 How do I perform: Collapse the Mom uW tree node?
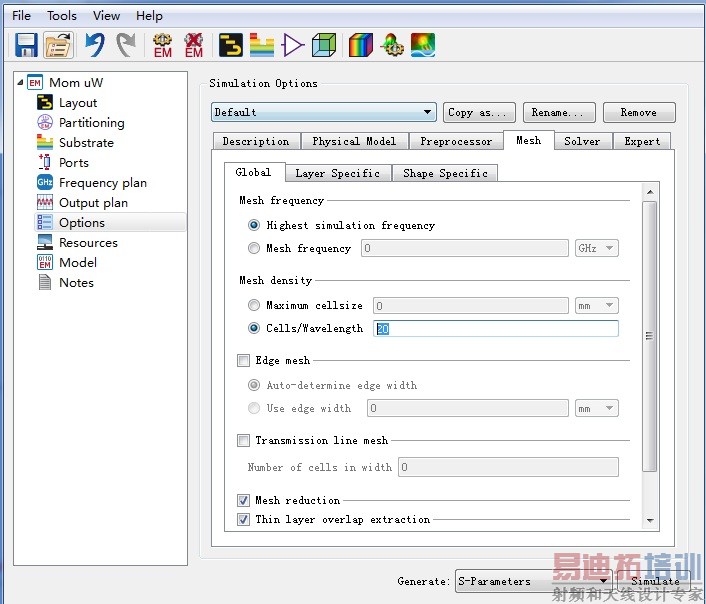pos(20,83)
